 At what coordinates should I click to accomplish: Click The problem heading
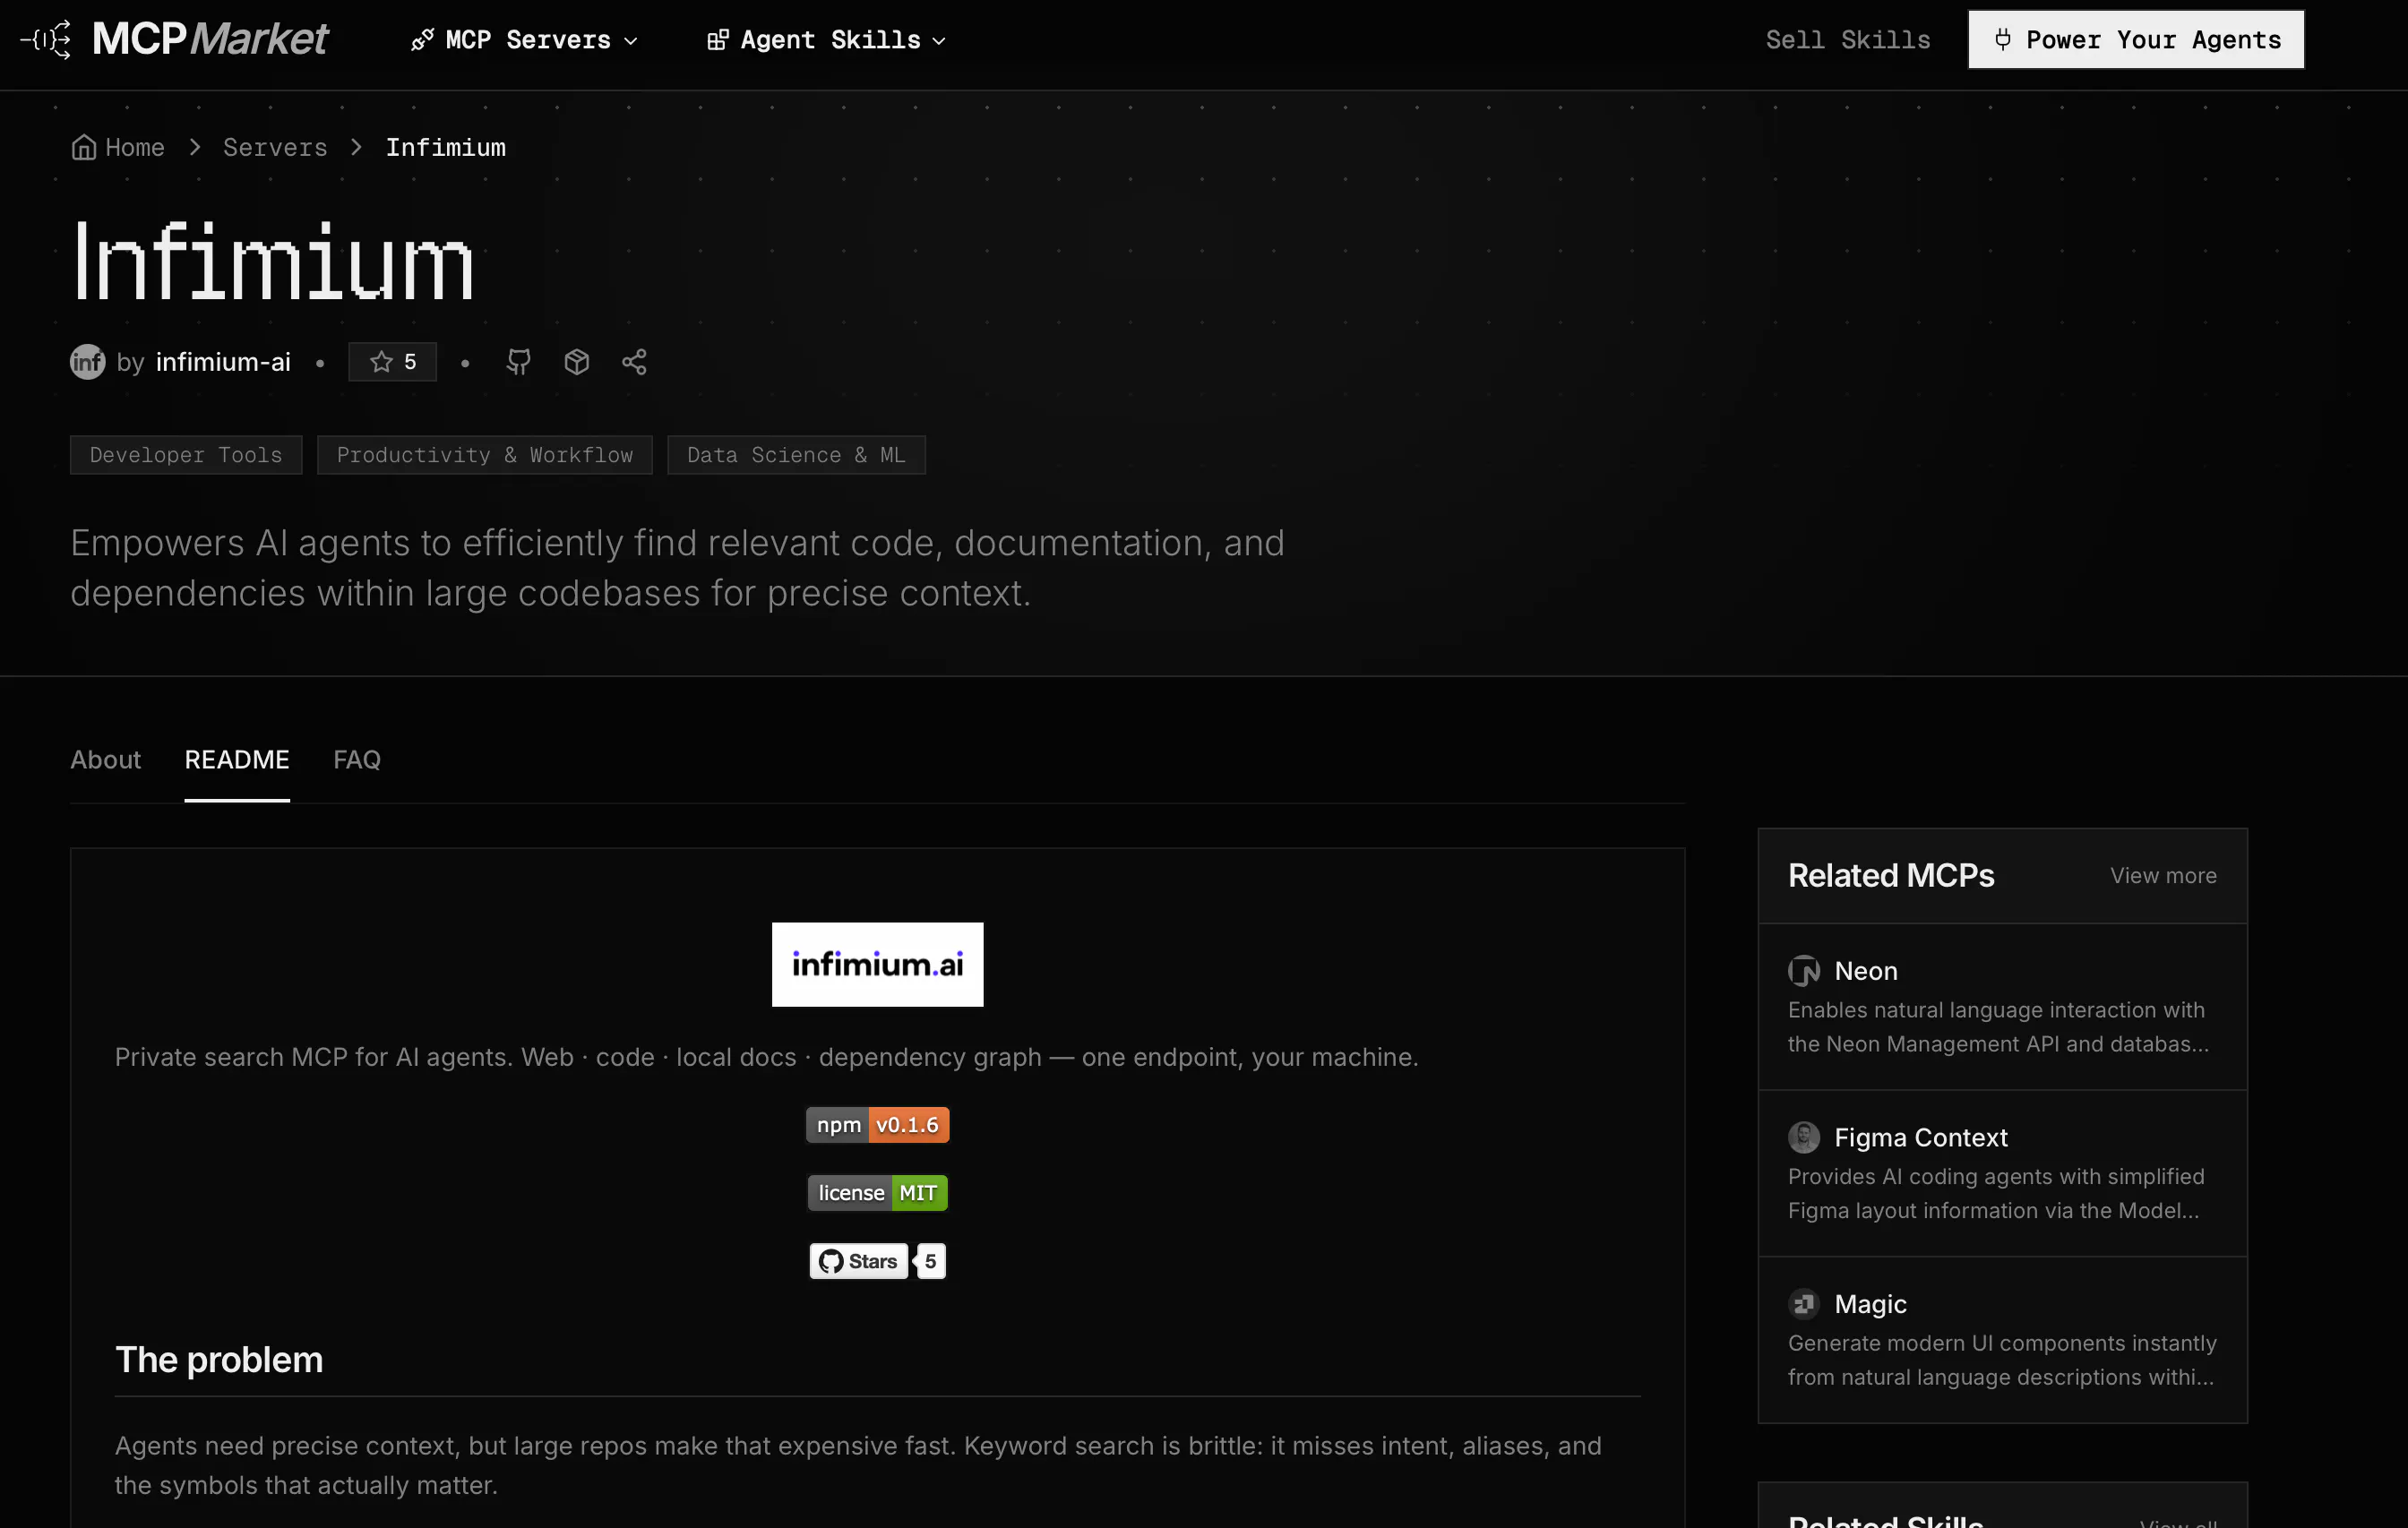coord(219,1360)
